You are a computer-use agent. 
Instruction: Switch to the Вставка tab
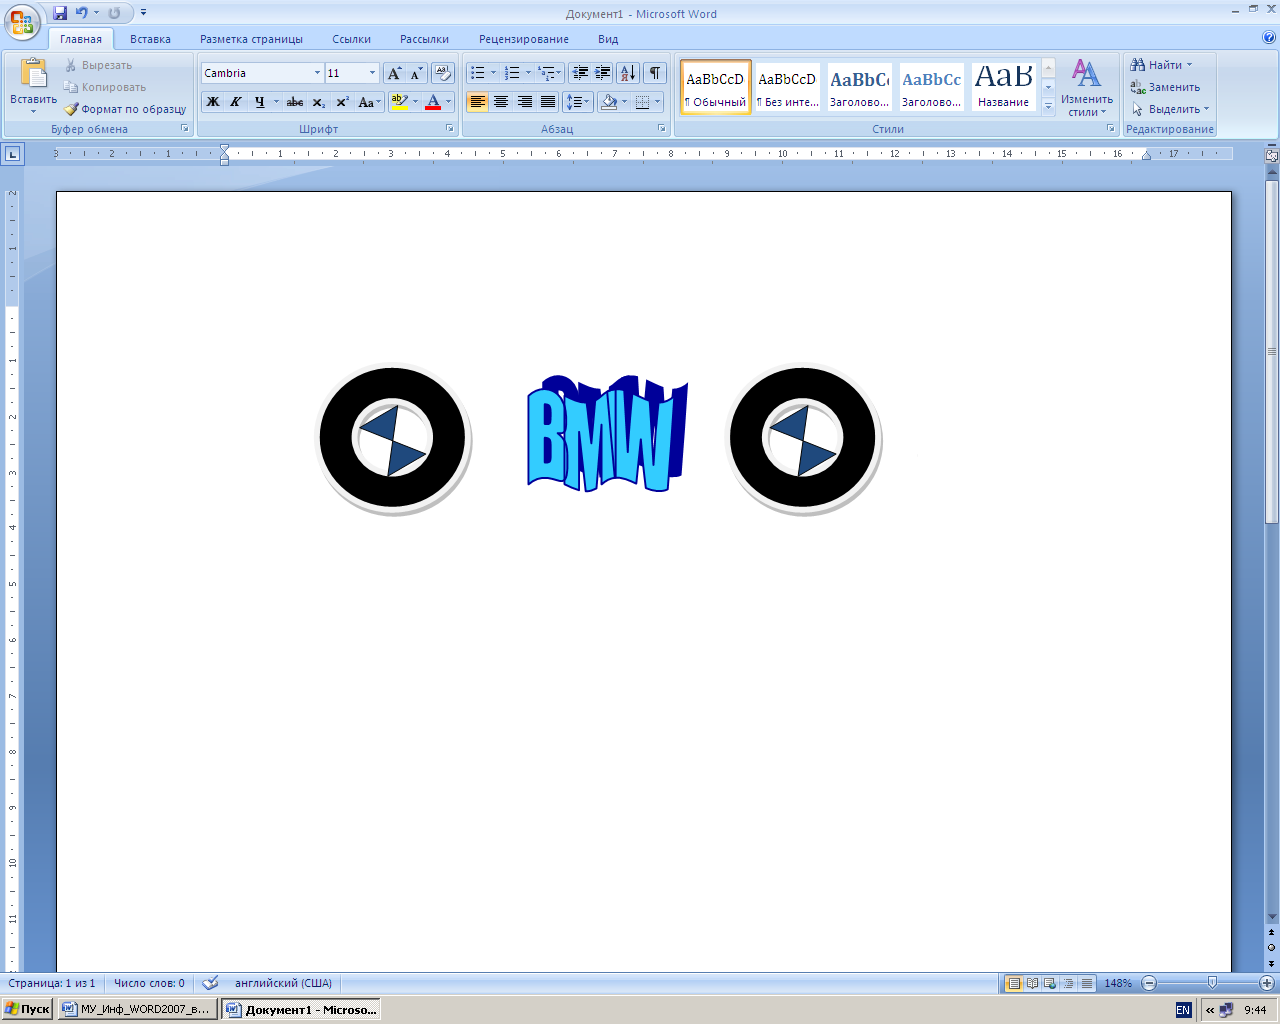[x=150, y=39]
